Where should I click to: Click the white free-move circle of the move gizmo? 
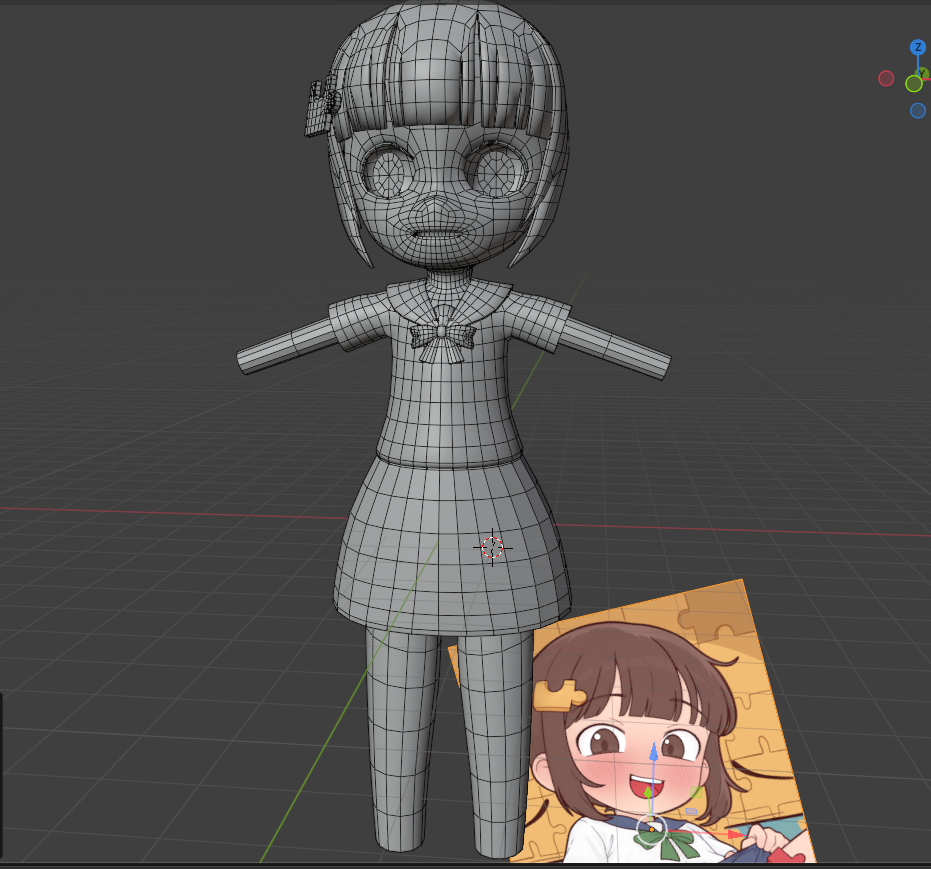[x=651, y=829]
